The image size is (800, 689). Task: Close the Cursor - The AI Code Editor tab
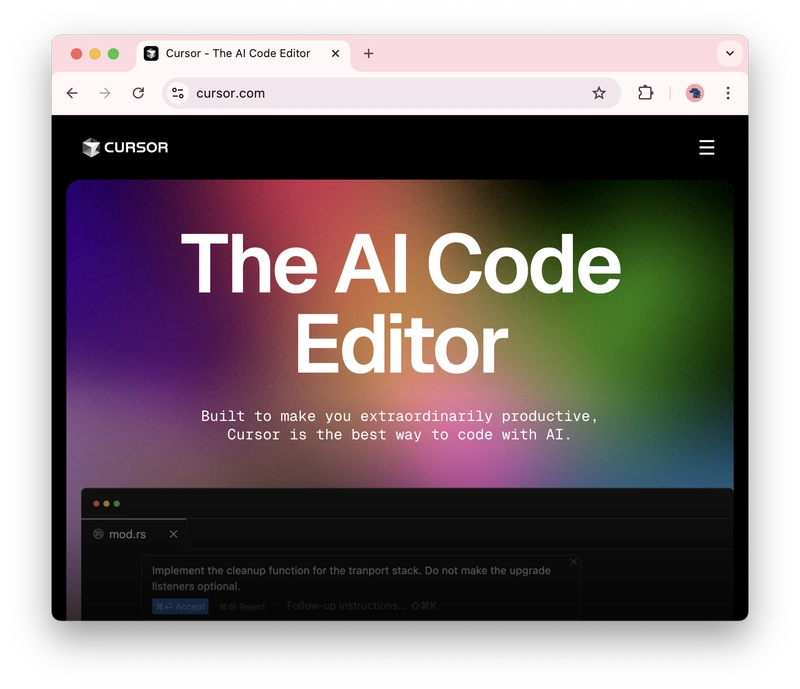click(335, 54)
